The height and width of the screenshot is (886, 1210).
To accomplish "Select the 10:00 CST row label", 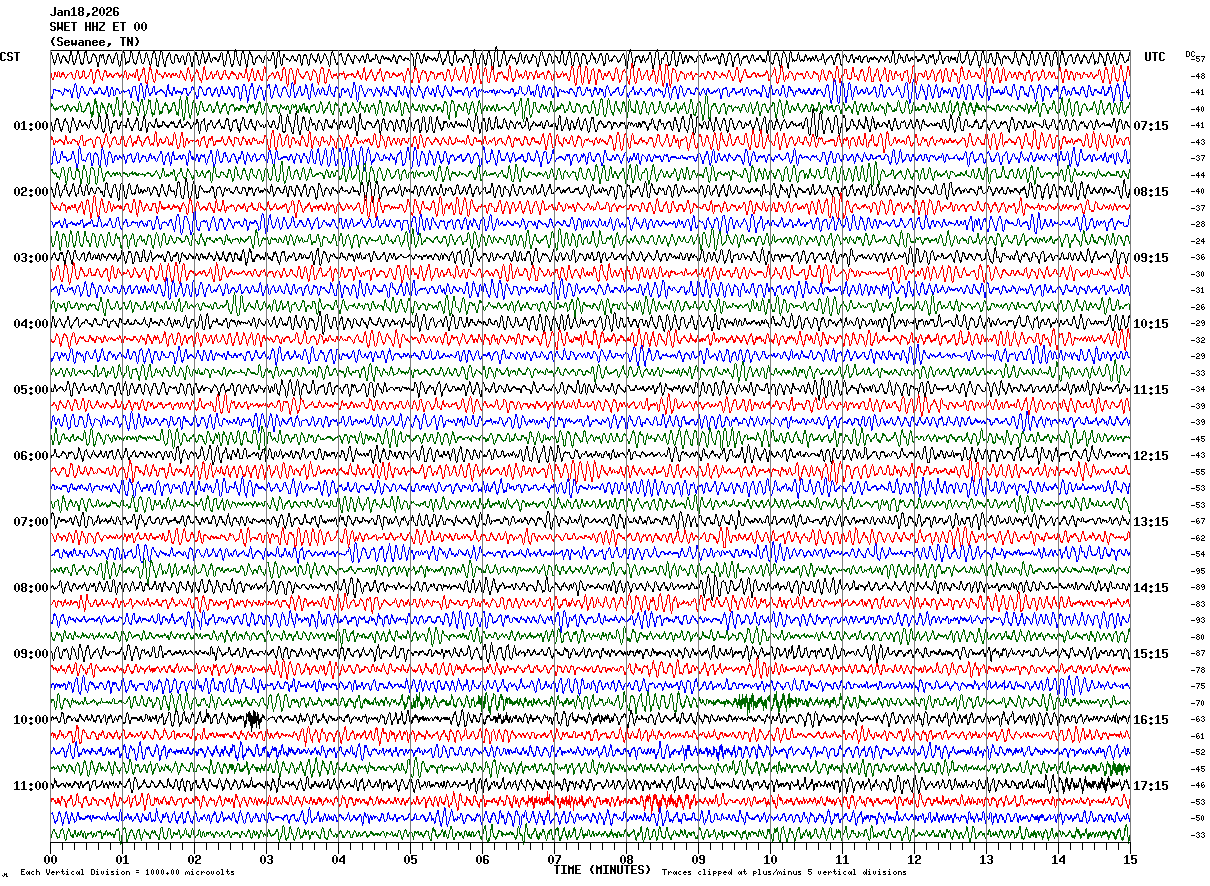I will click(31, 720).
